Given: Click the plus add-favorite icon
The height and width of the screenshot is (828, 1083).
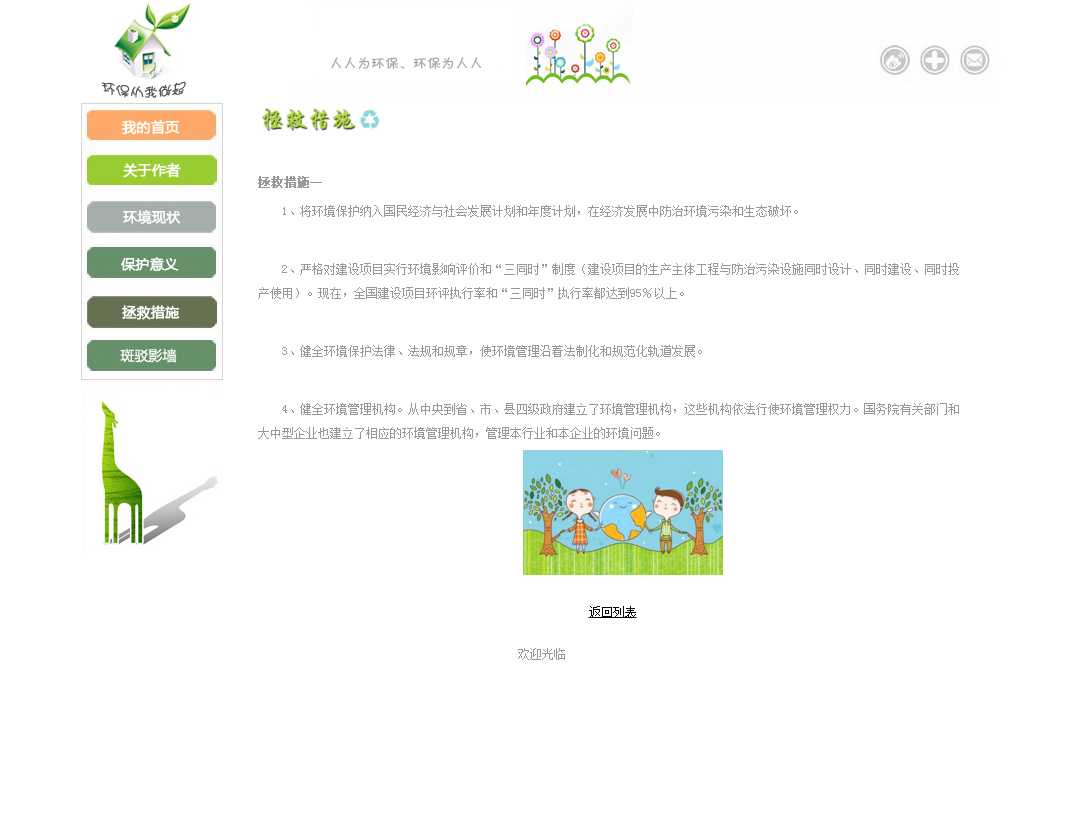Looking at the screenshot, I should (934, 61).
